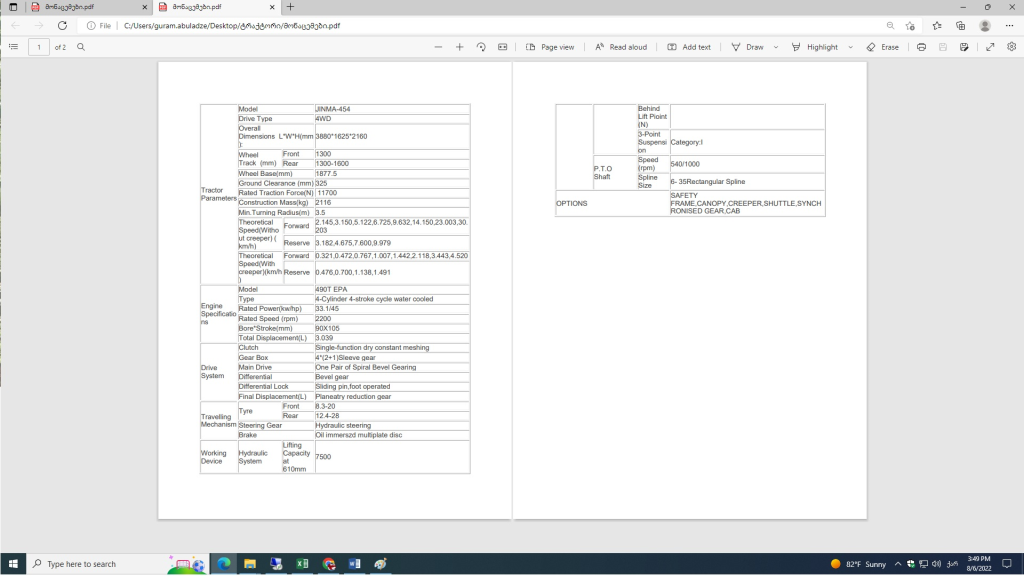Expand the Highlight color dropdown arrow
The width and height of the screenshot is (1024, 576).
click(850, 47)
